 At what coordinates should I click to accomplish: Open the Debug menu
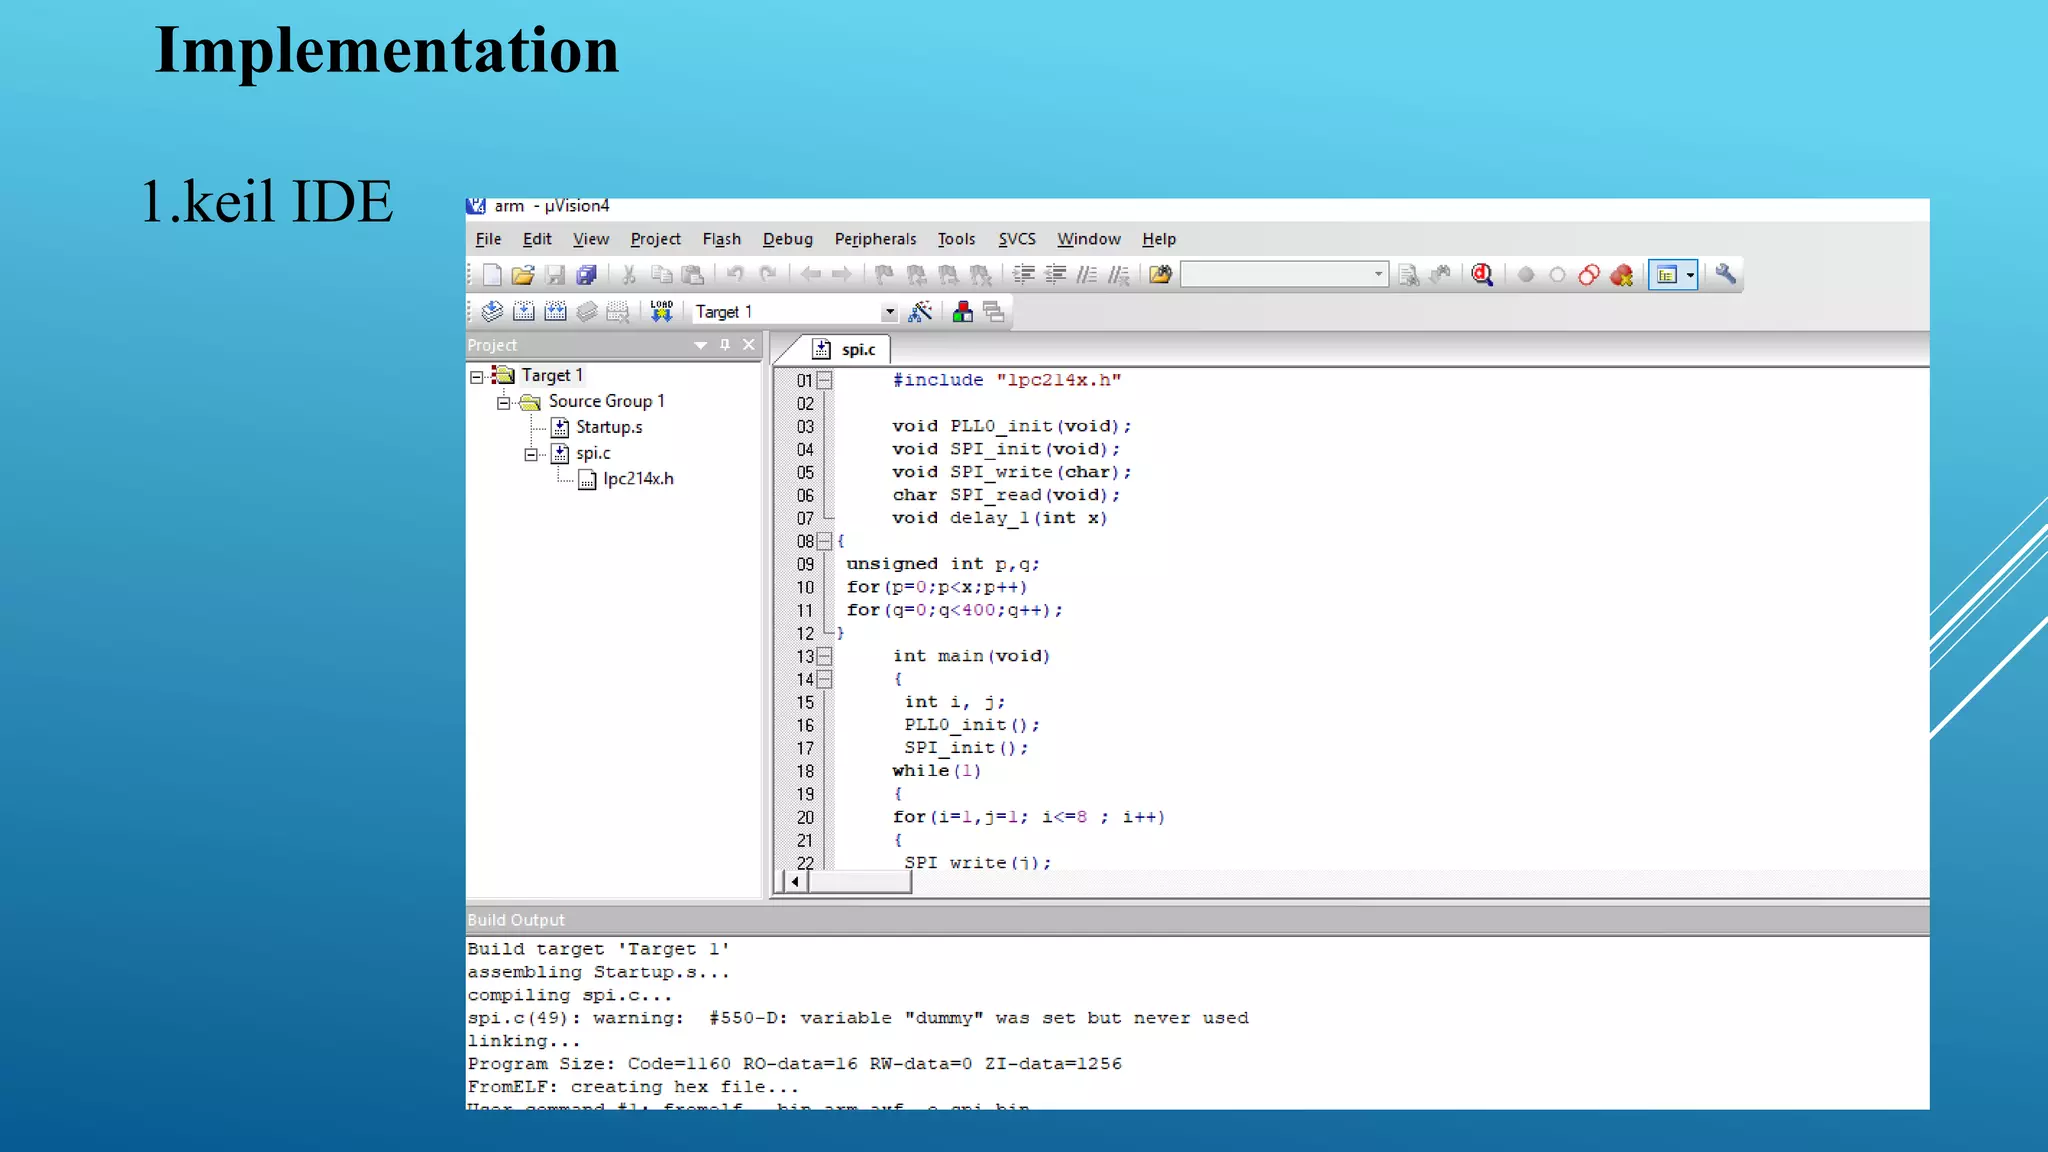click(788, 239)
